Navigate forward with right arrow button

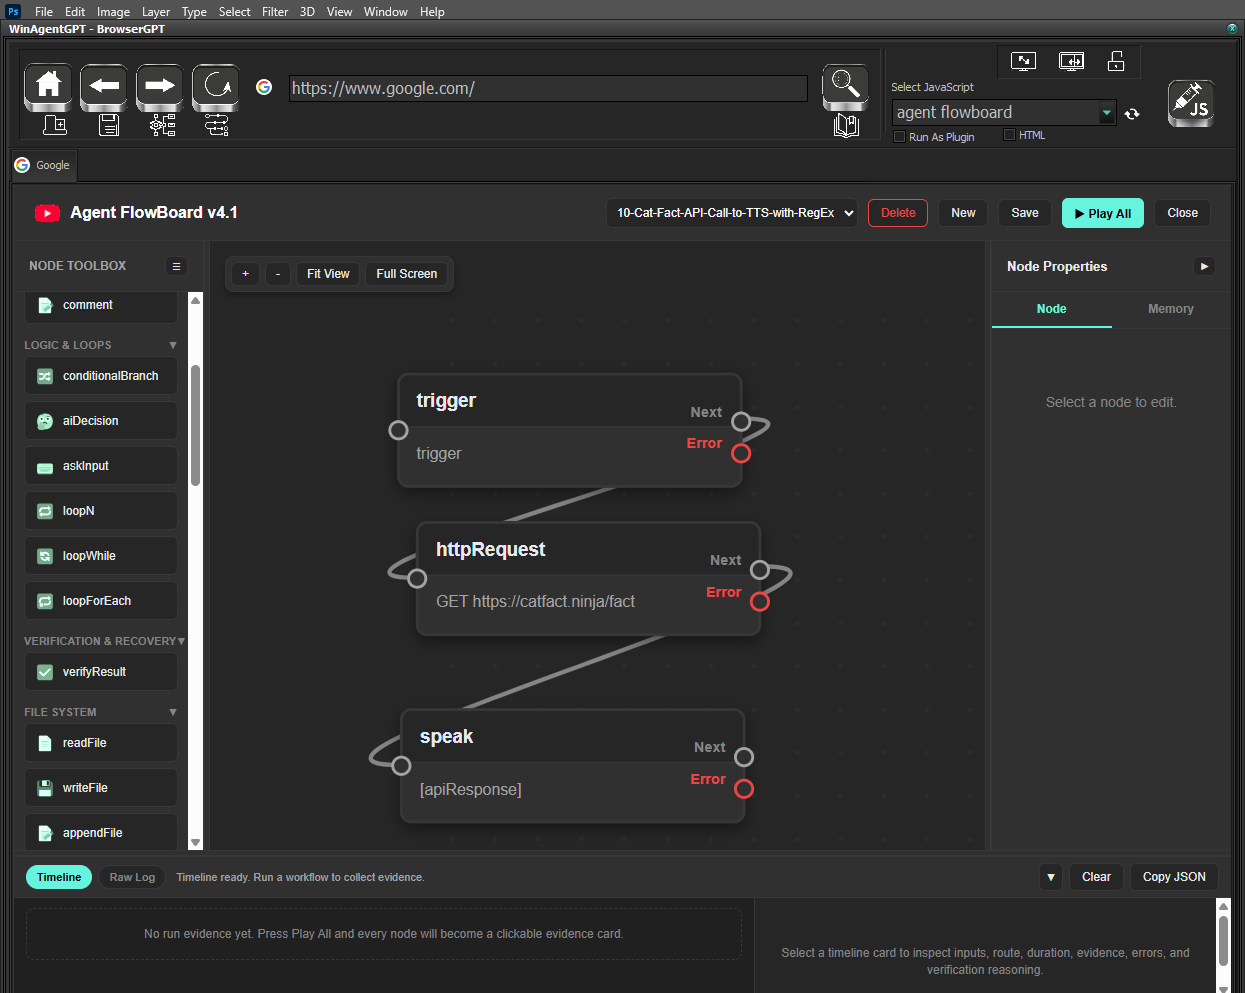pyautogui.click(x=160, y=87)
